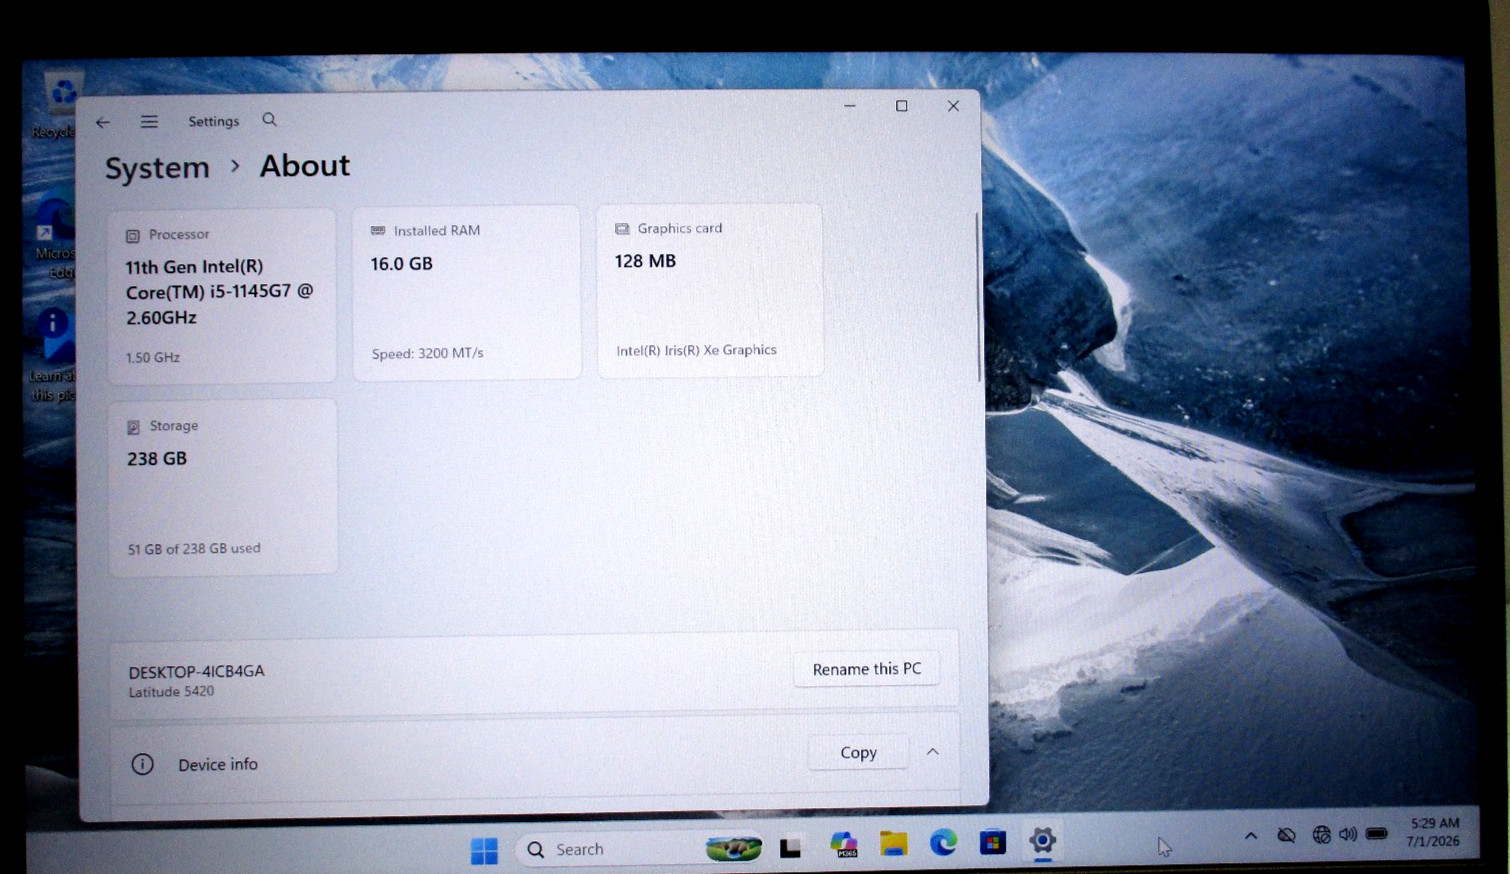
Task: Launch Microsoft 365 Copilot from taskbar
Action: click(x=843, y=845)
